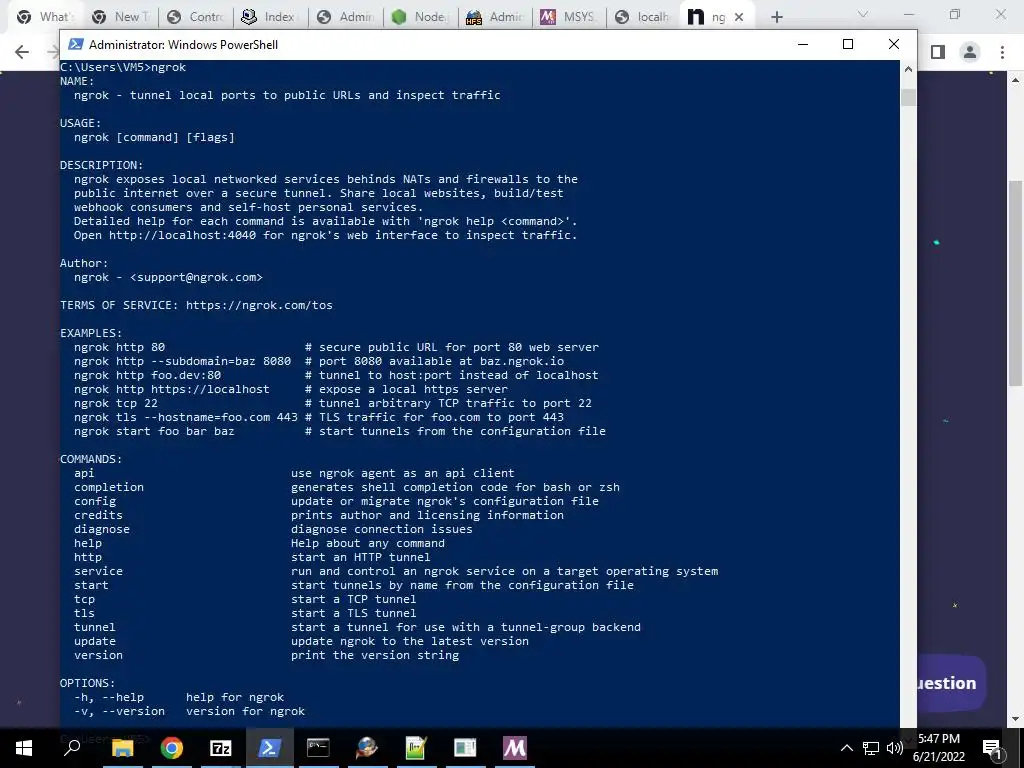Click the PowerShell title bar icon
Screen dimensions: 1024x768
pyautogui.click(x=76, y=44)
